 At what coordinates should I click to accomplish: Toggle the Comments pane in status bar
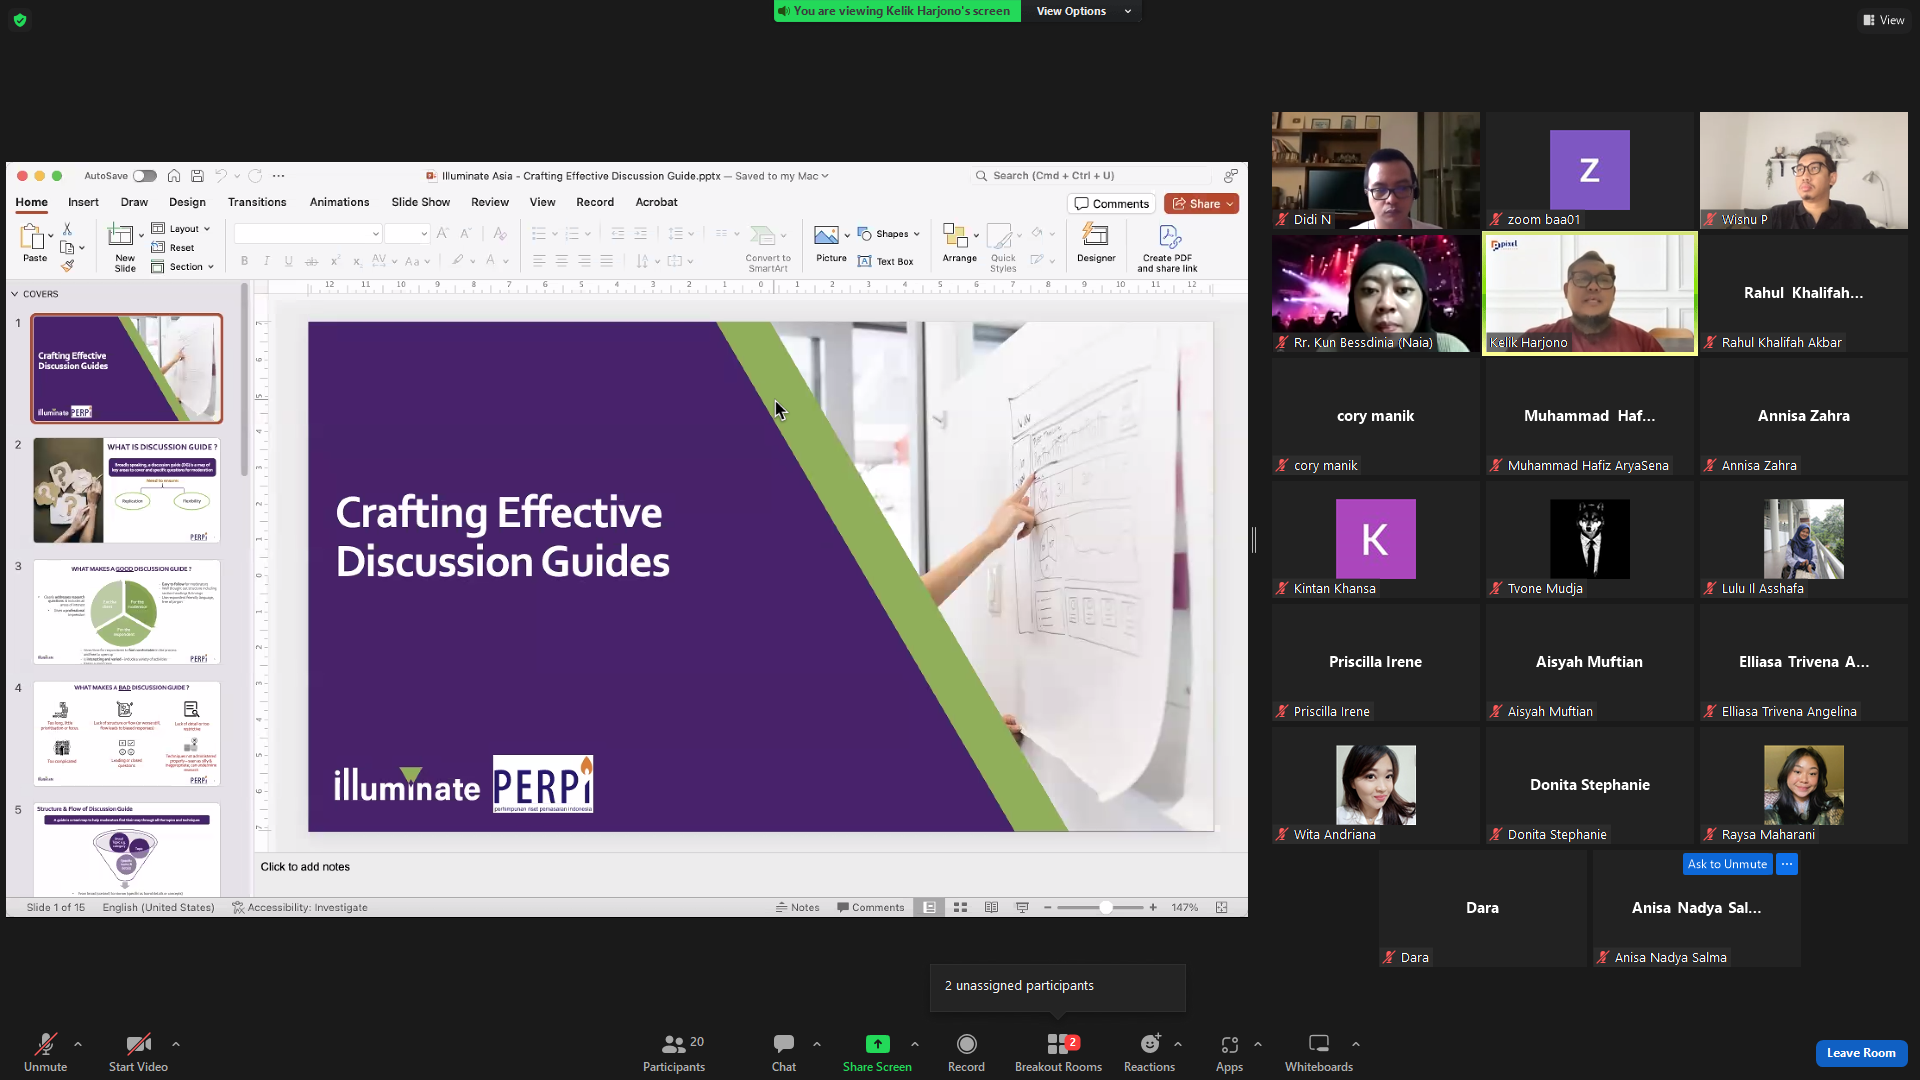click(x=870, y=908)
